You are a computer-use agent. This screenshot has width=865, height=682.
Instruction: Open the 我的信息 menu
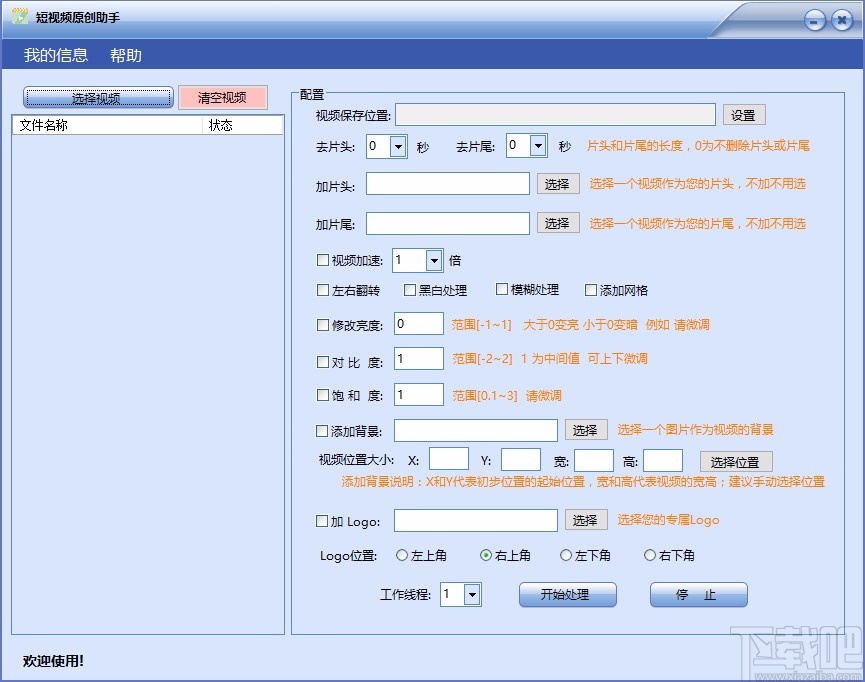pyautogui.click(x=53, y=56)
